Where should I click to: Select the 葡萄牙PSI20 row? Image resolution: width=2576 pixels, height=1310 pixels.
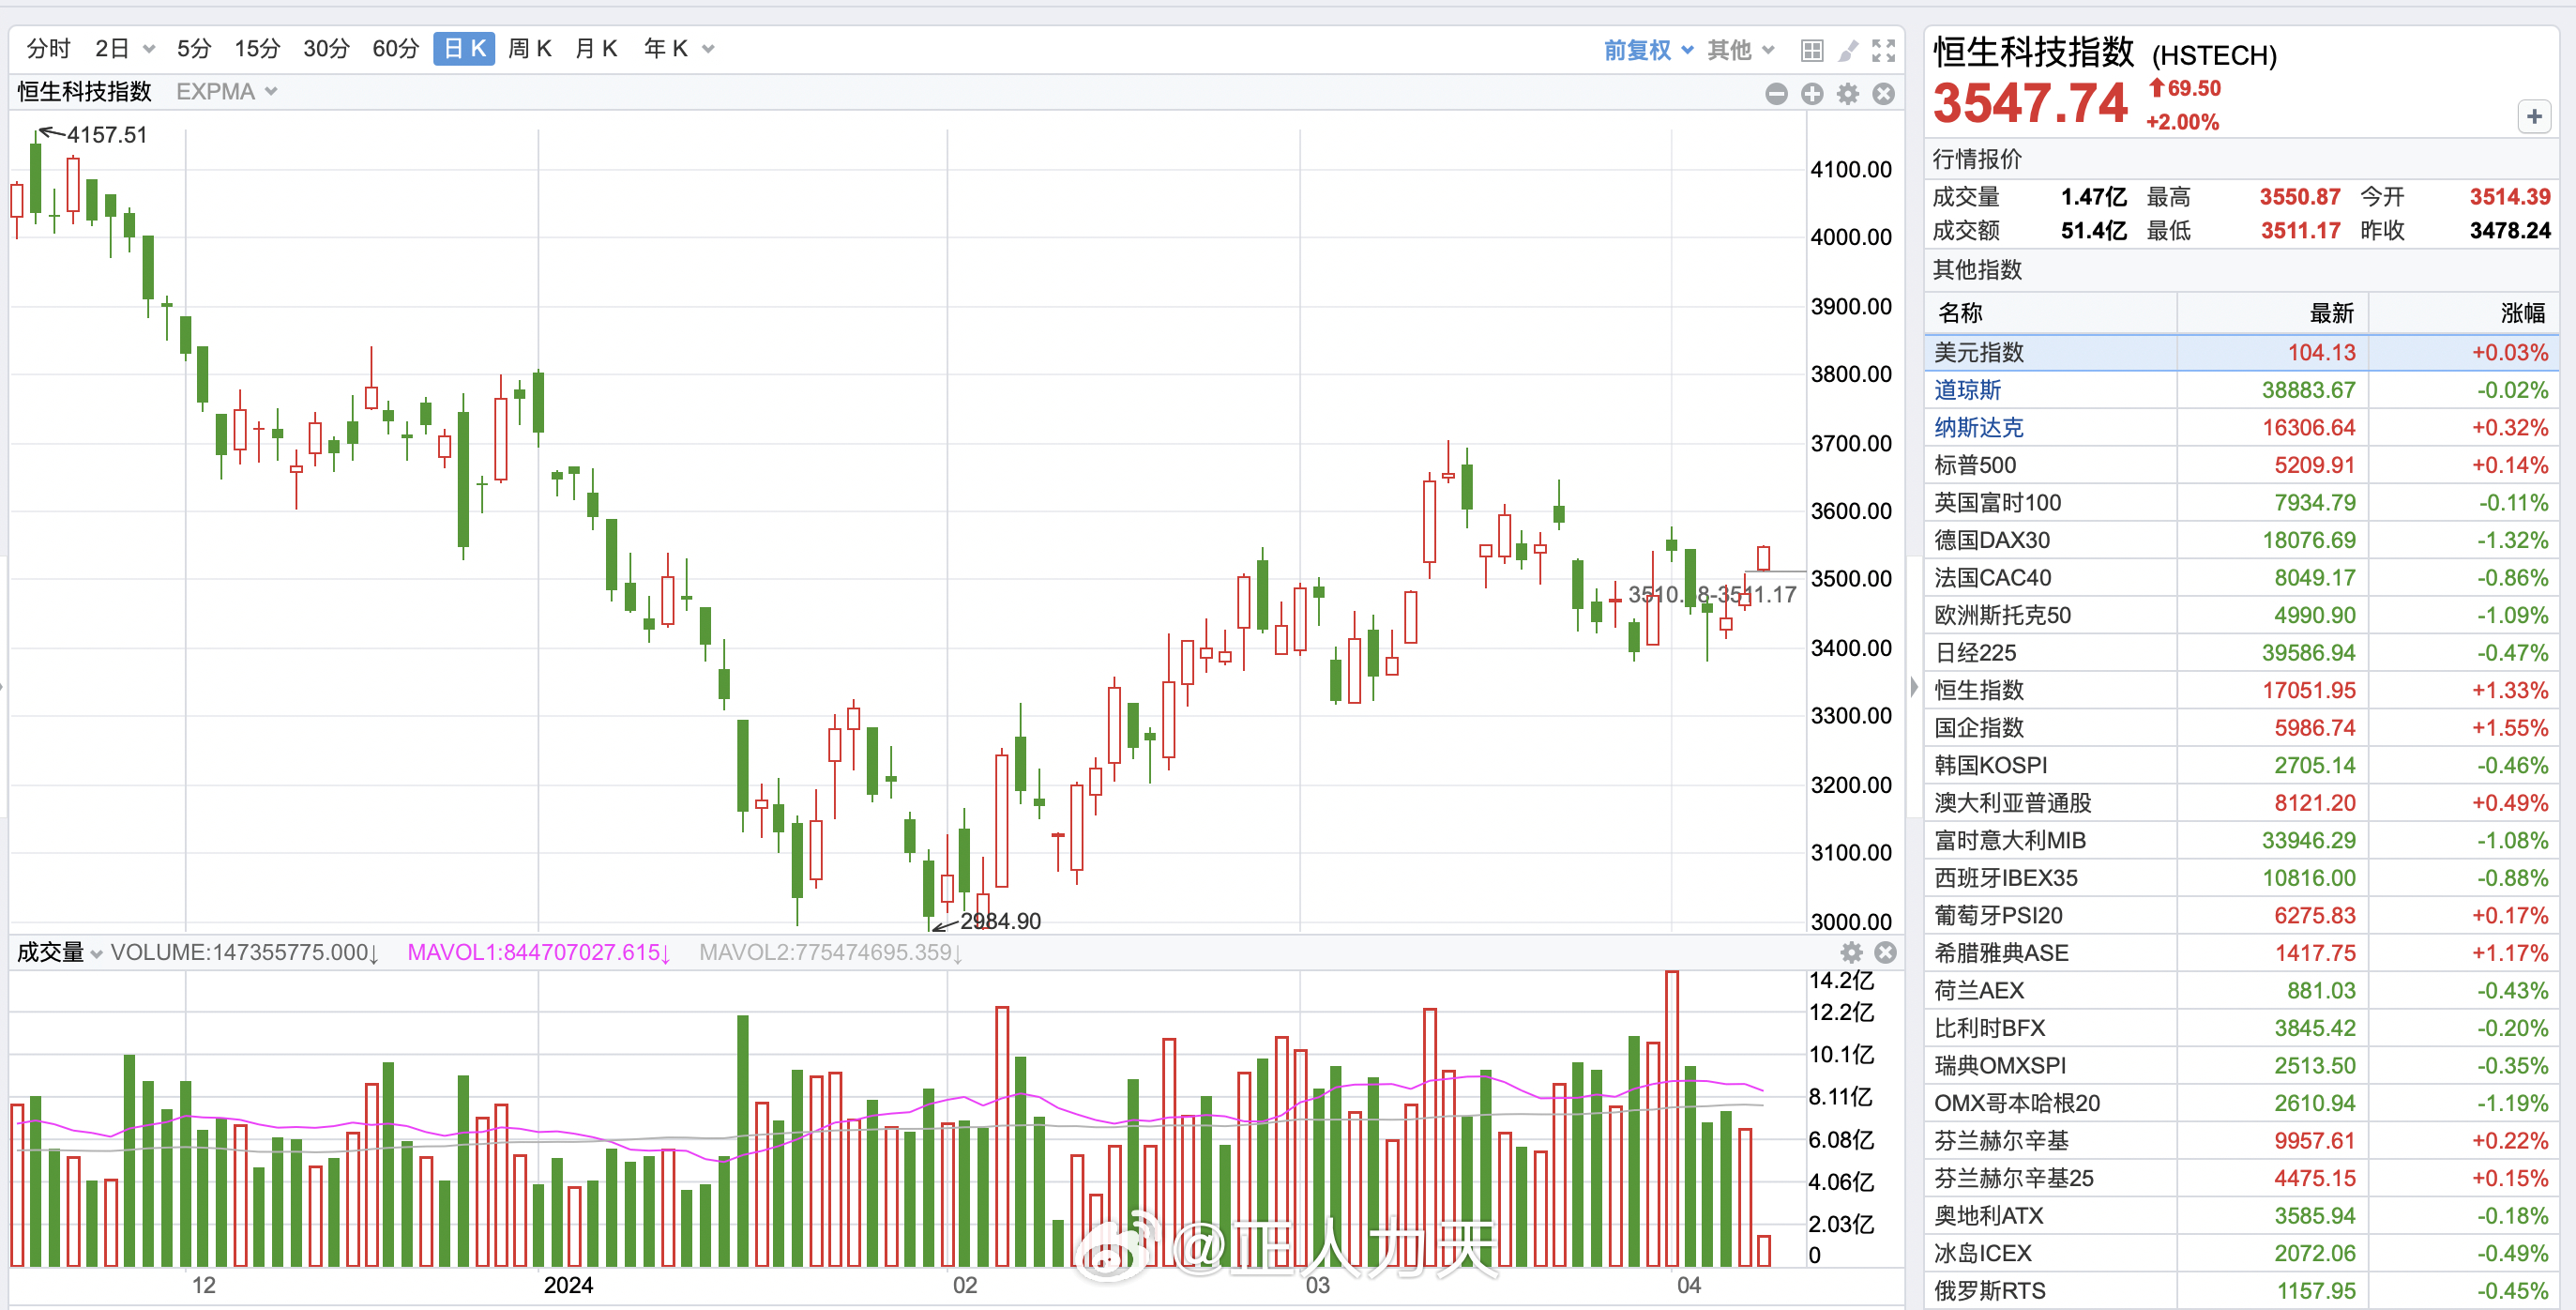(x=2241, y=915)
